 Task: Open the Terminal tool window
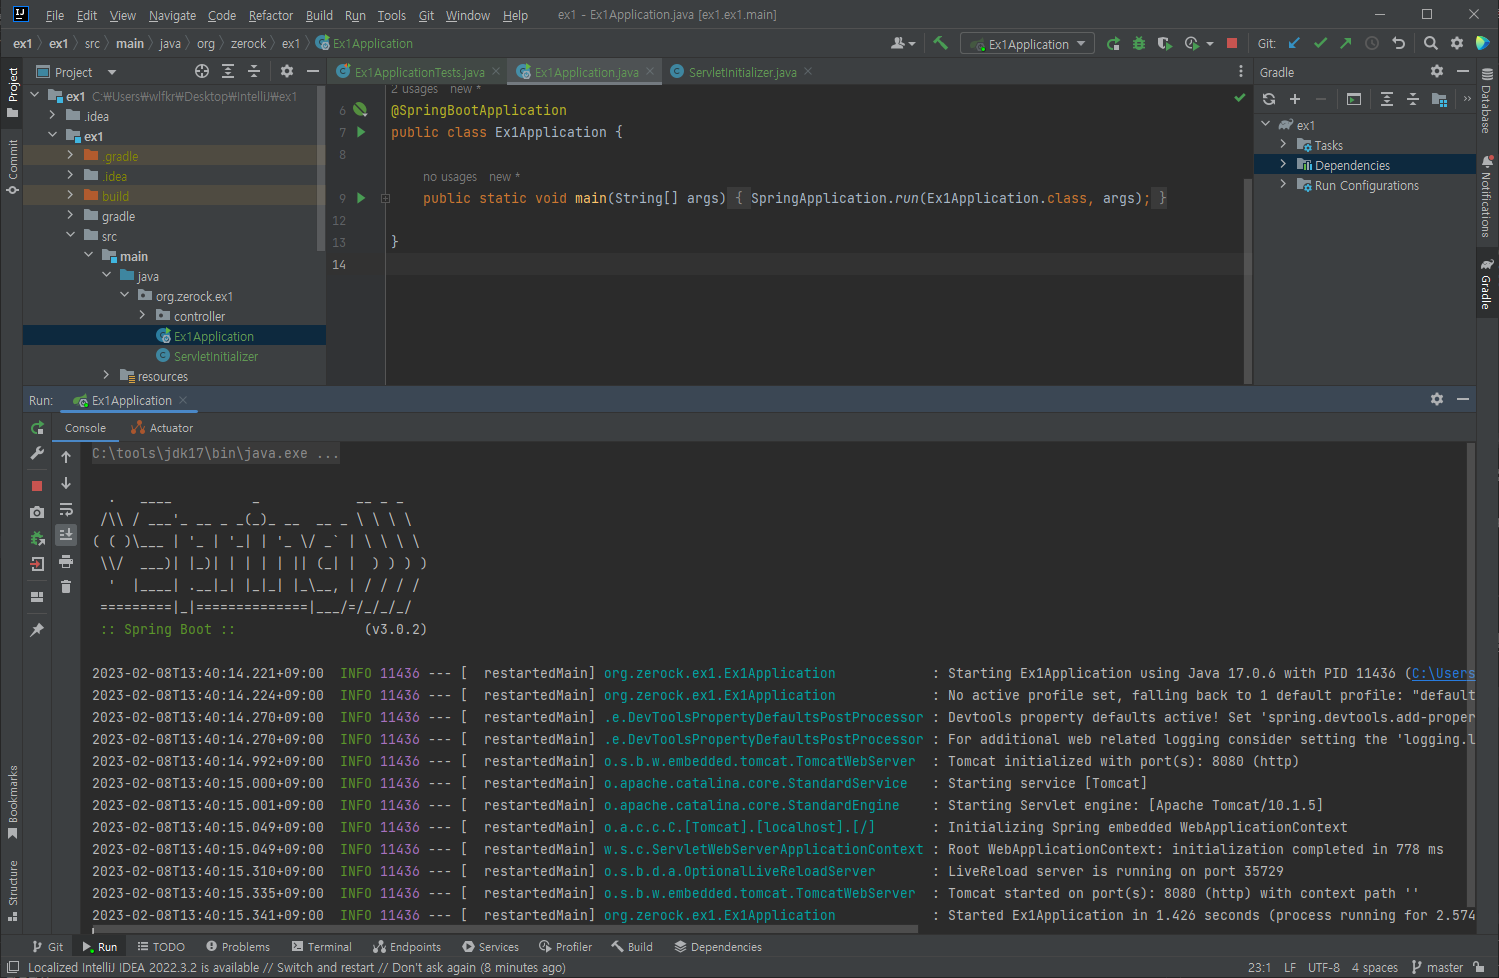321,947
